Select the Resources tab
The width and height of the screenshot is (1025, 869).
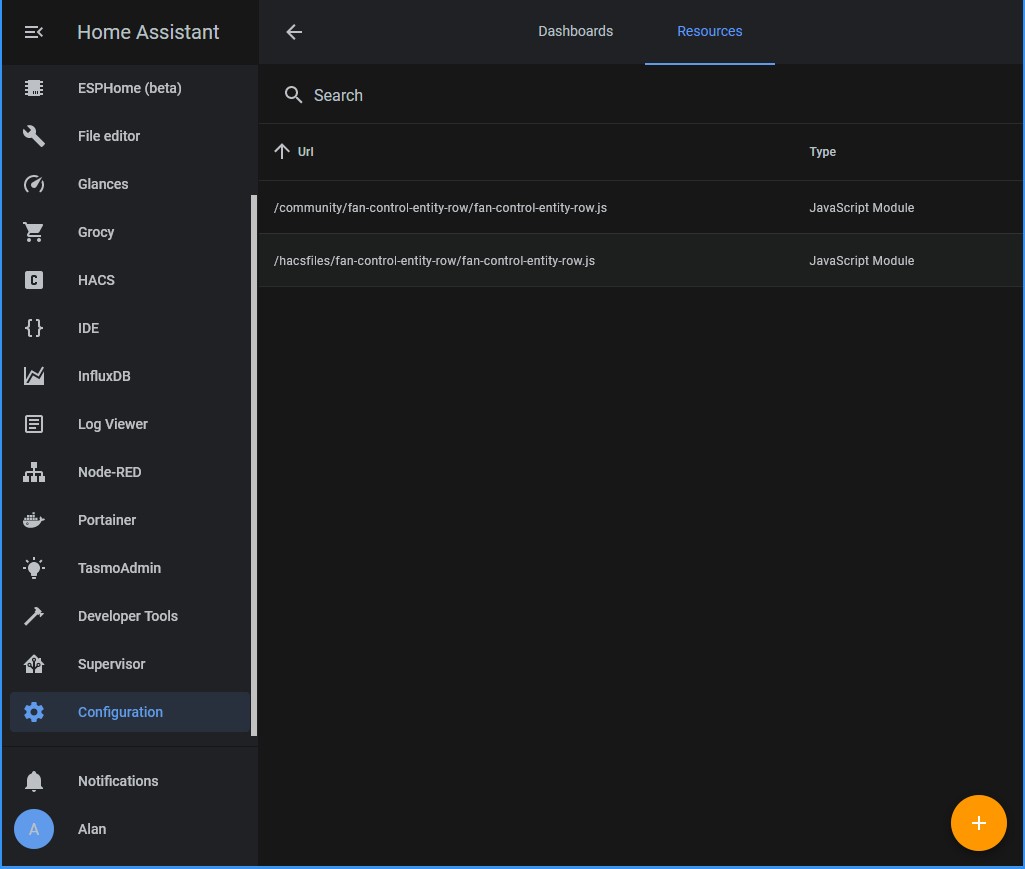709,31
